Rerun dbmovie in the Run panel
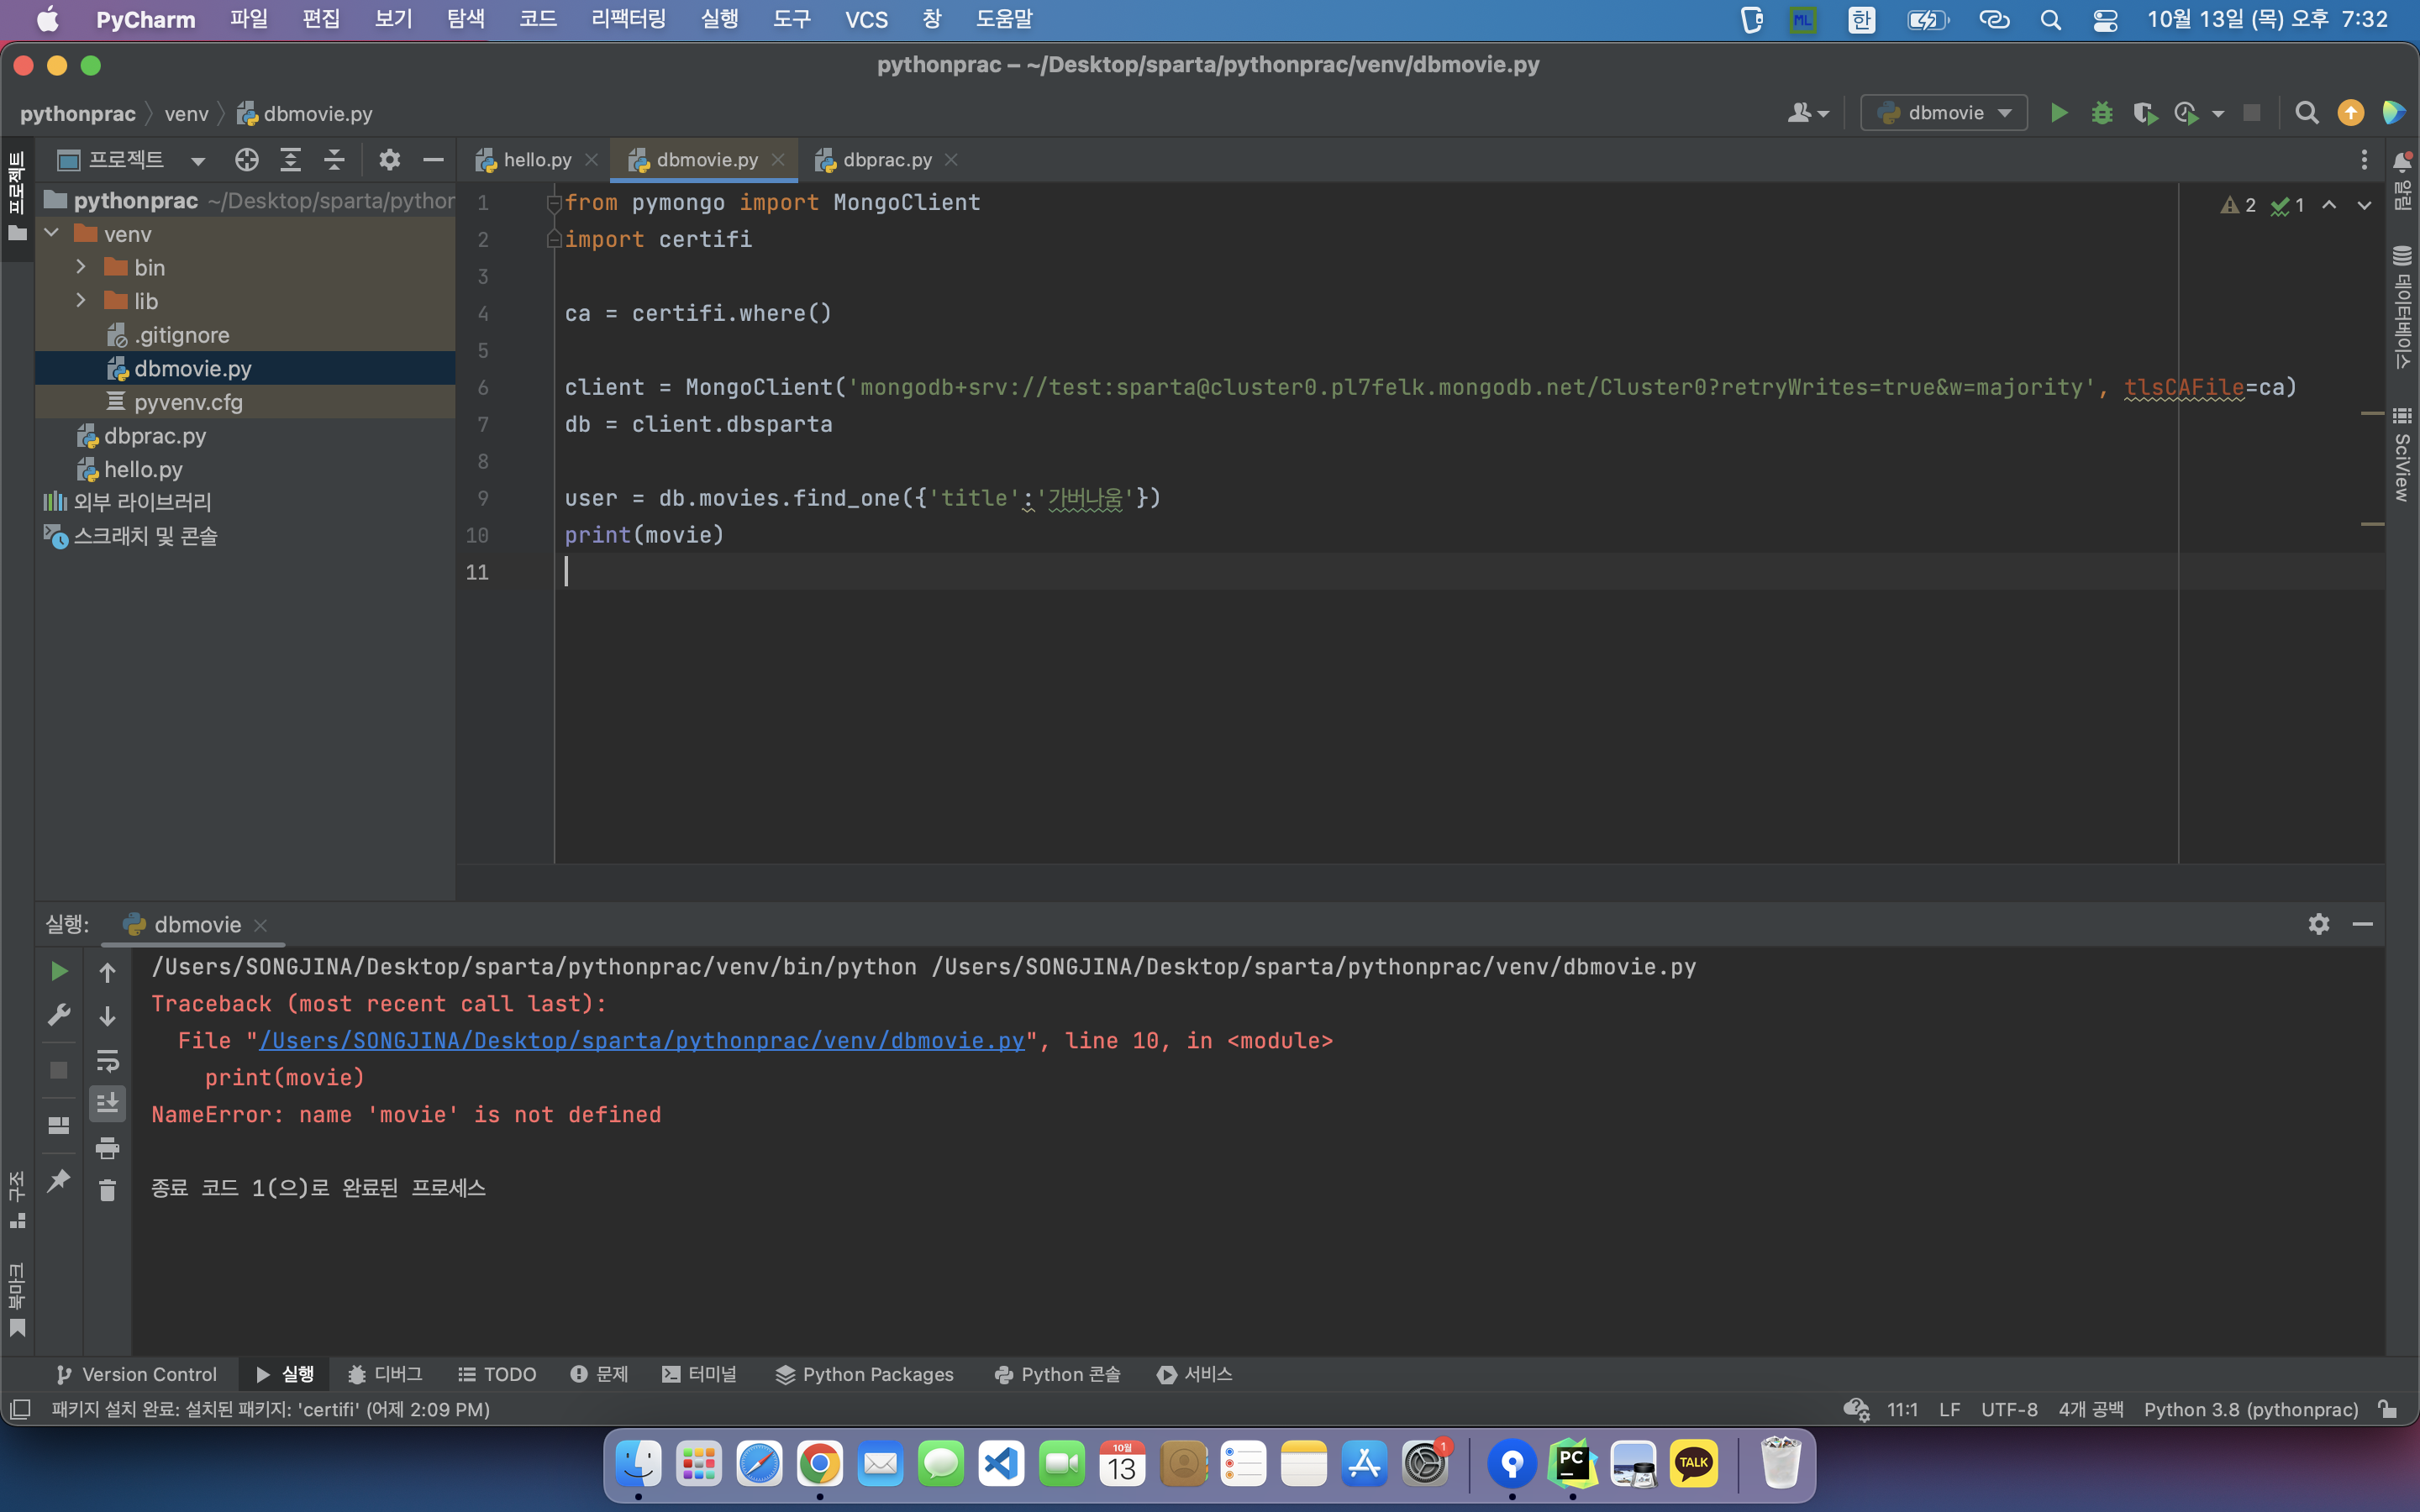 [59, 971]
